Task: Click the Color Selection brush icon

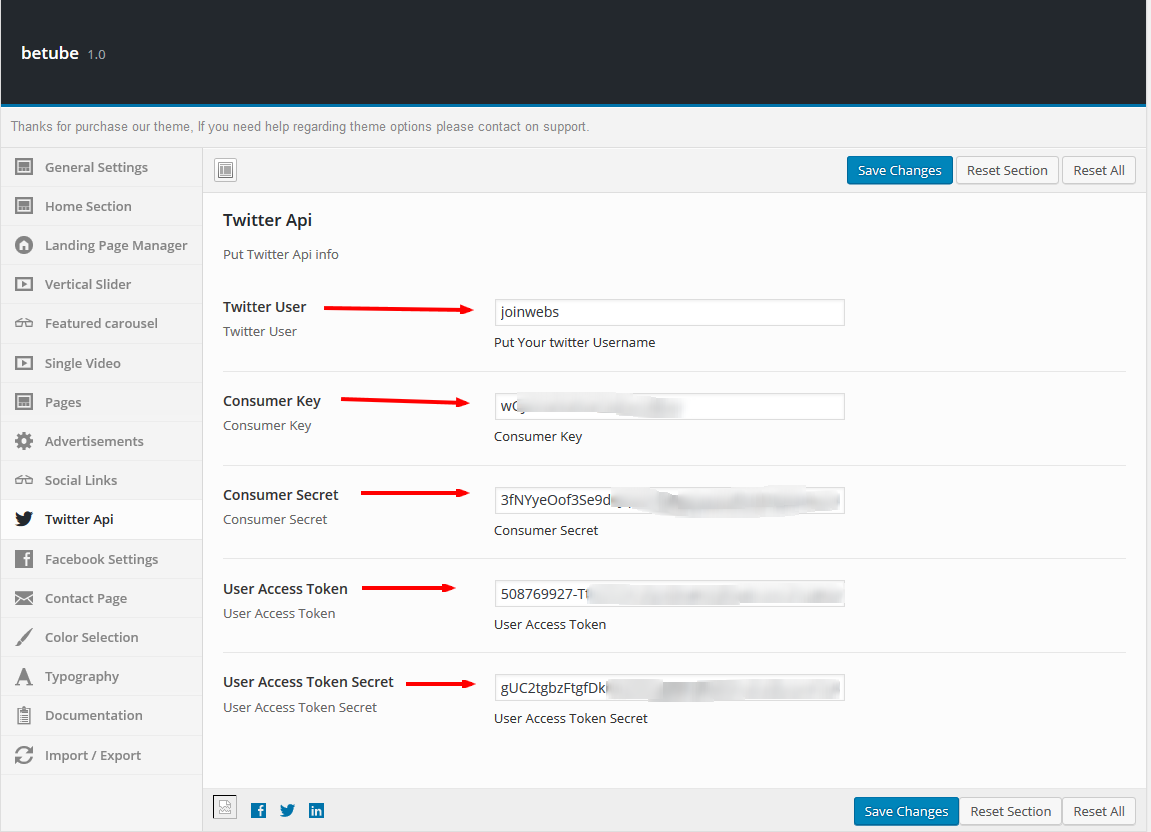Action: point(24,637)
